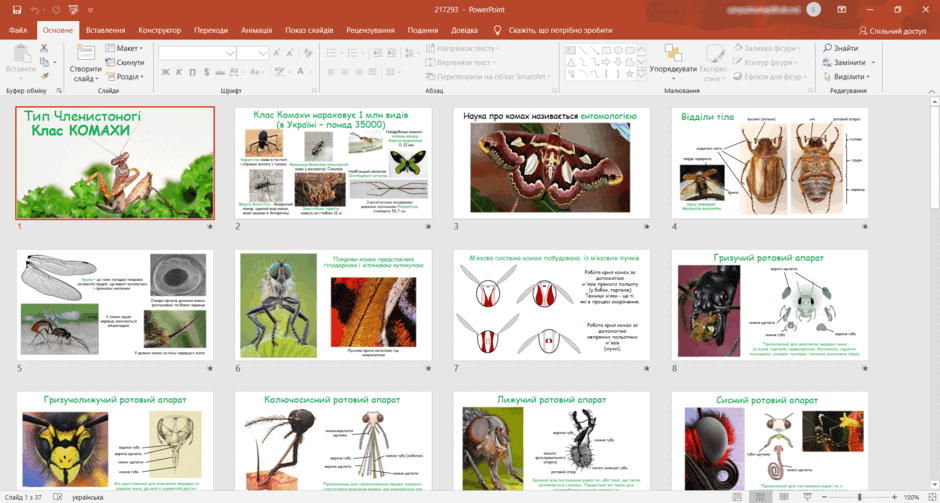
Task: Click the Скинути reset button
Action: [x=125, y=62]
